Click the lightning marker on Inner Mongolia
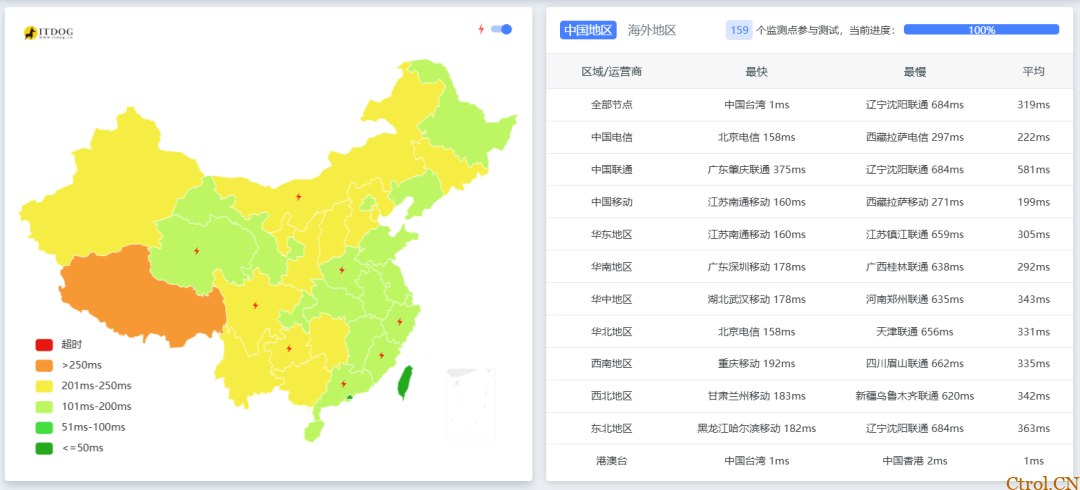The height and width of the screenshot is (490, 1080). click(298, 197)
